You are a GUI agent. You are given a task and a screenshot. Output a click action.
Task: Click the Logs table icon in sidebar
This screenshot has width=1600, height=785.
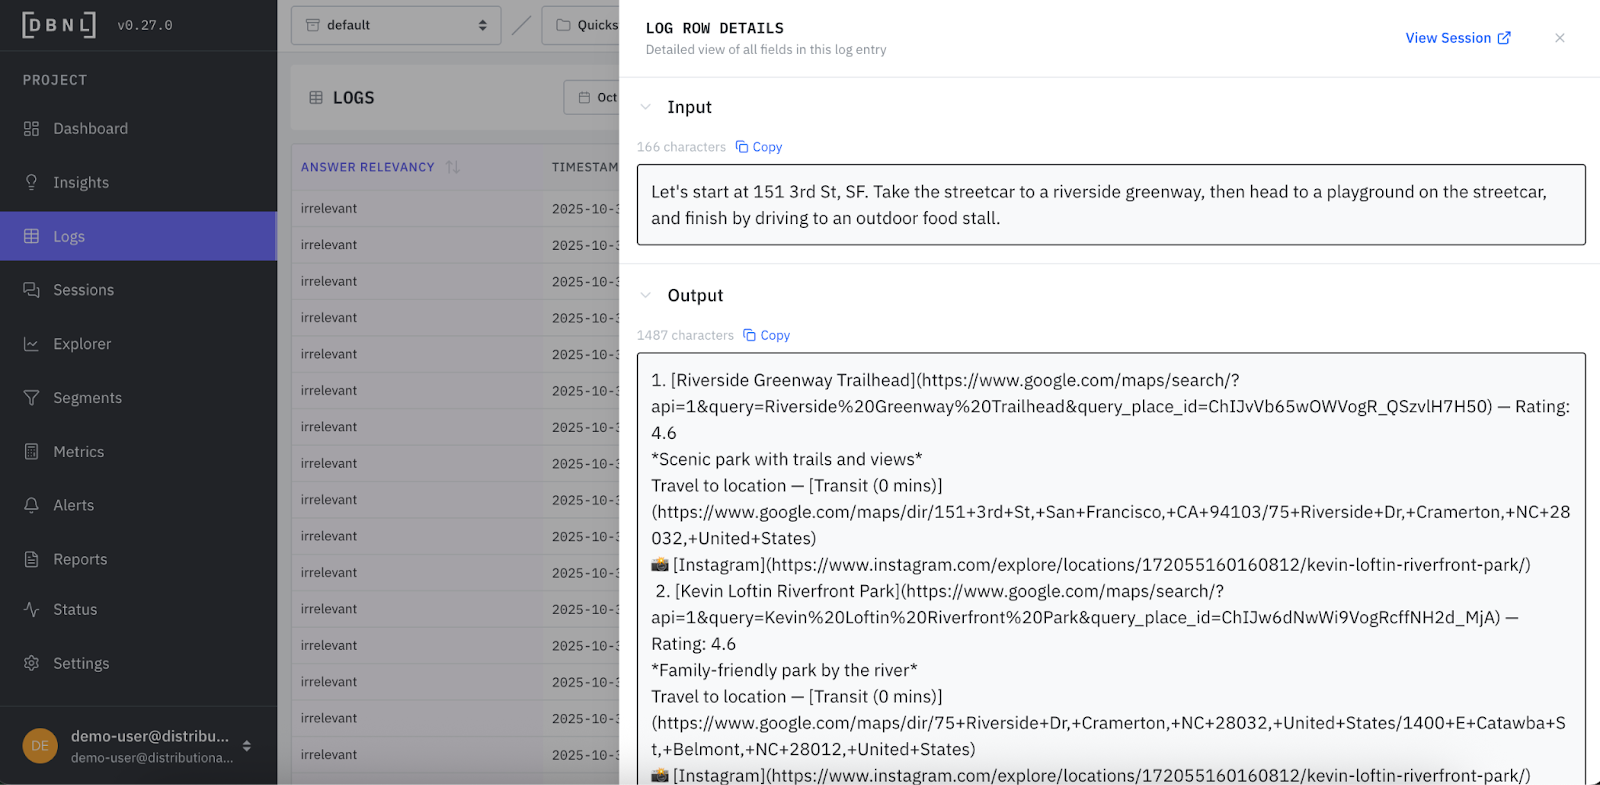pos(31,236)
